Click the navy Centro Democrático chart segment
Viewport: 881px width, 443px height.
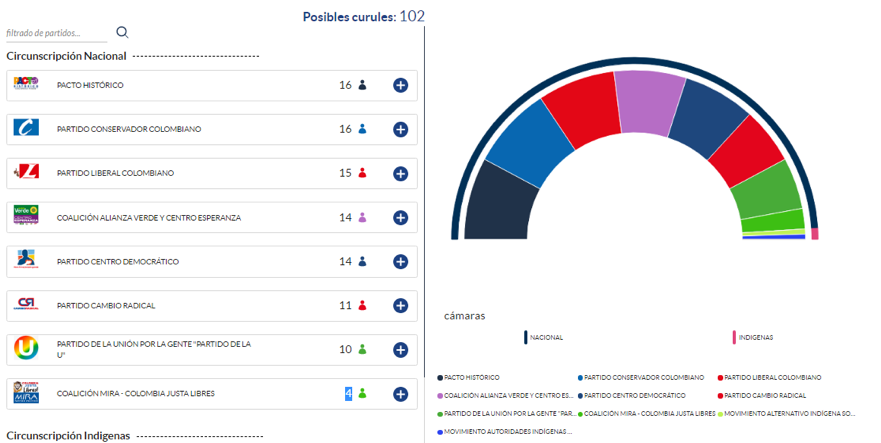point(708,118)
